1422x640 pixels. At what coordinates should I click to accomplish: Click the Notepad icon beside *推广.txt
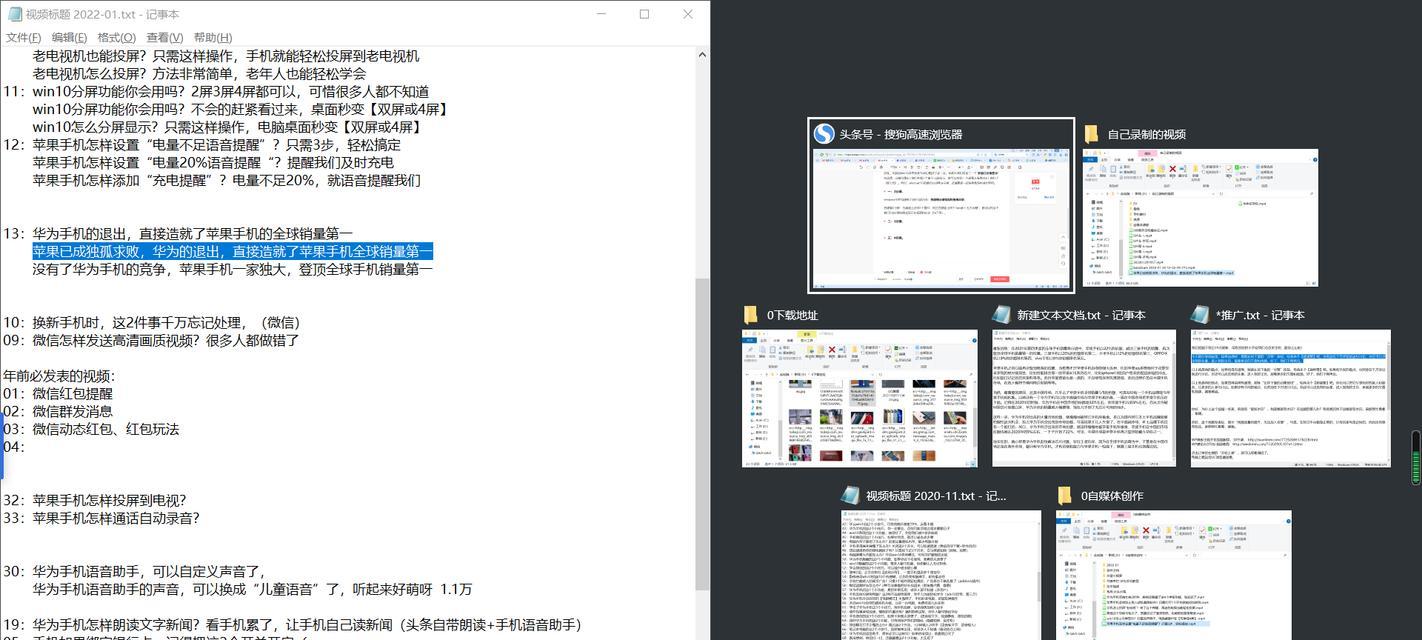point(1200,315)
